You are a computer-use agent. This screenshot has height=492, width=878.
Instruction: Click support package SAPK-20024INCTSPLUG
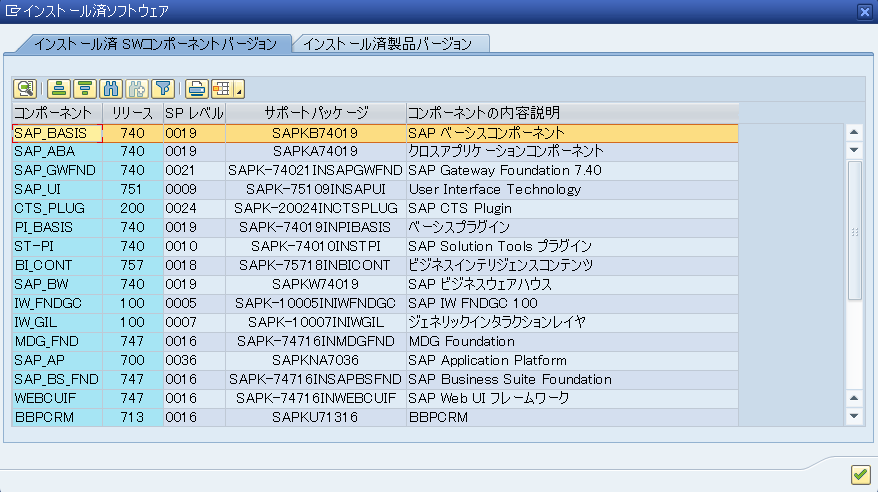[316, 209]
